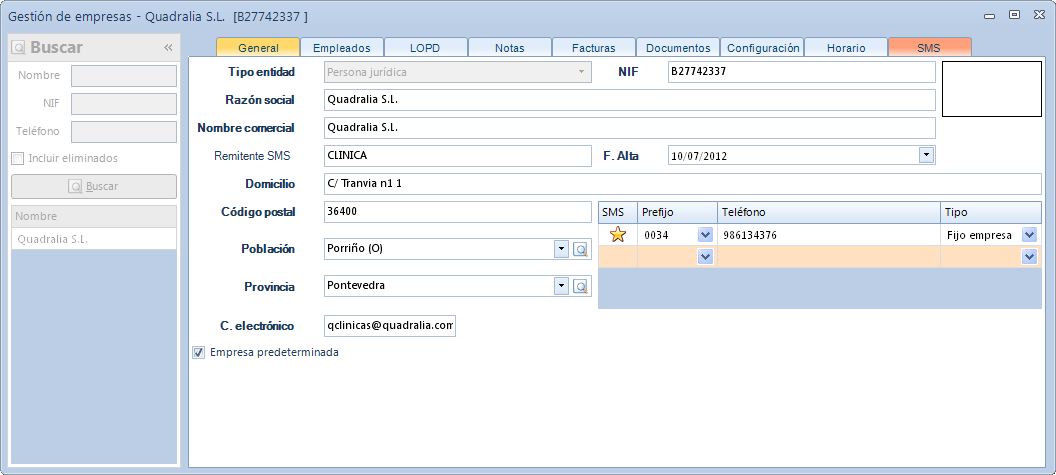Click the Razón social field

click(630, 100)
